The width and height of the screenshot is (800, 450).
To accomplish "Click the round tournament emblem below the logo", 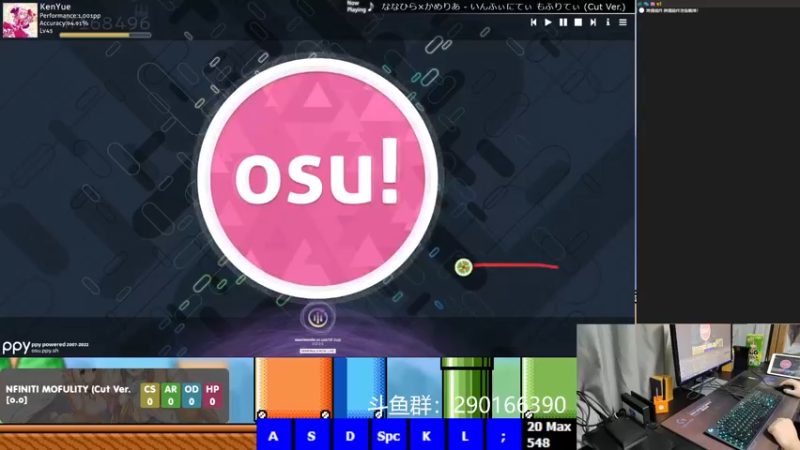I will point(317,317).
